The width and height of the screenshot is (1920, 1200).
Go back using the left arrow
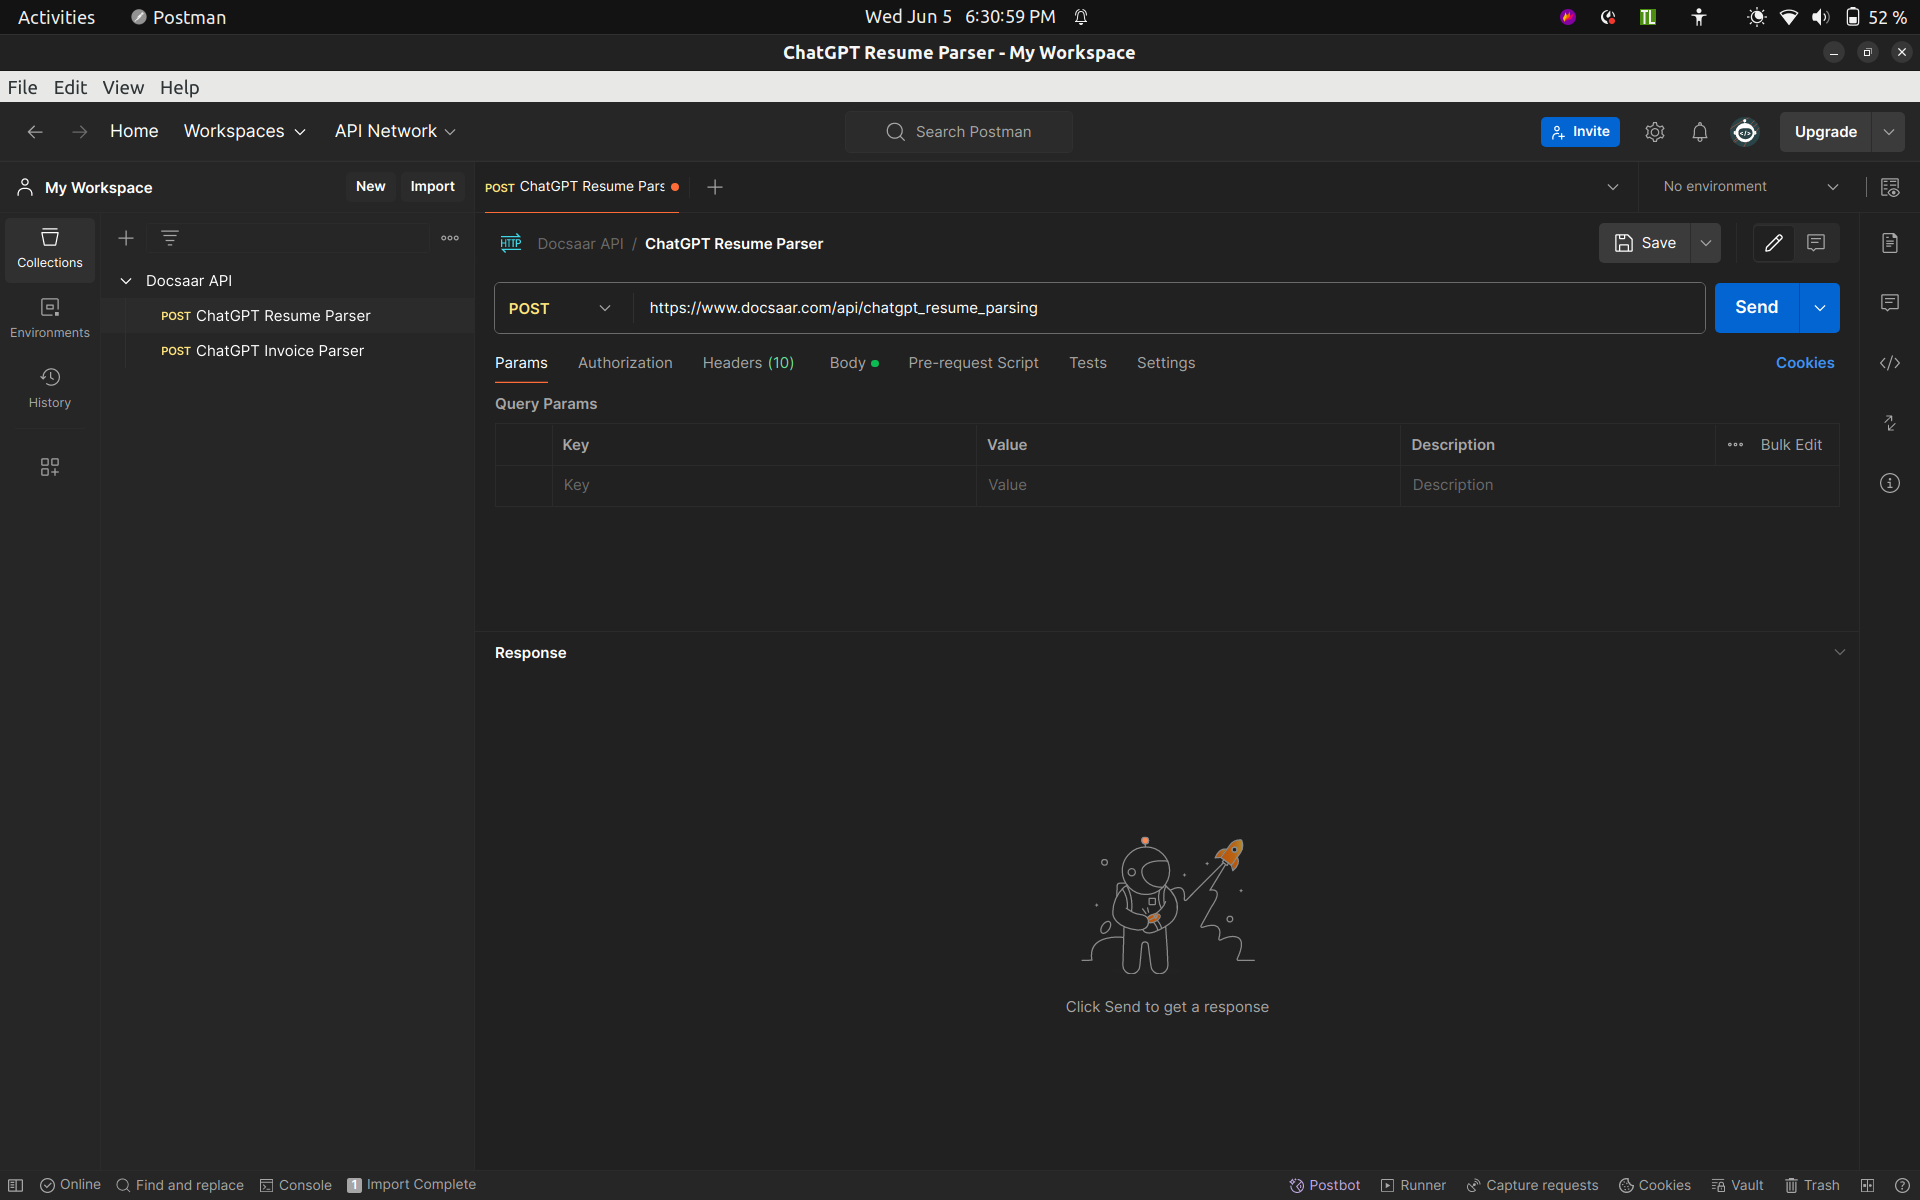click(35, 132)
